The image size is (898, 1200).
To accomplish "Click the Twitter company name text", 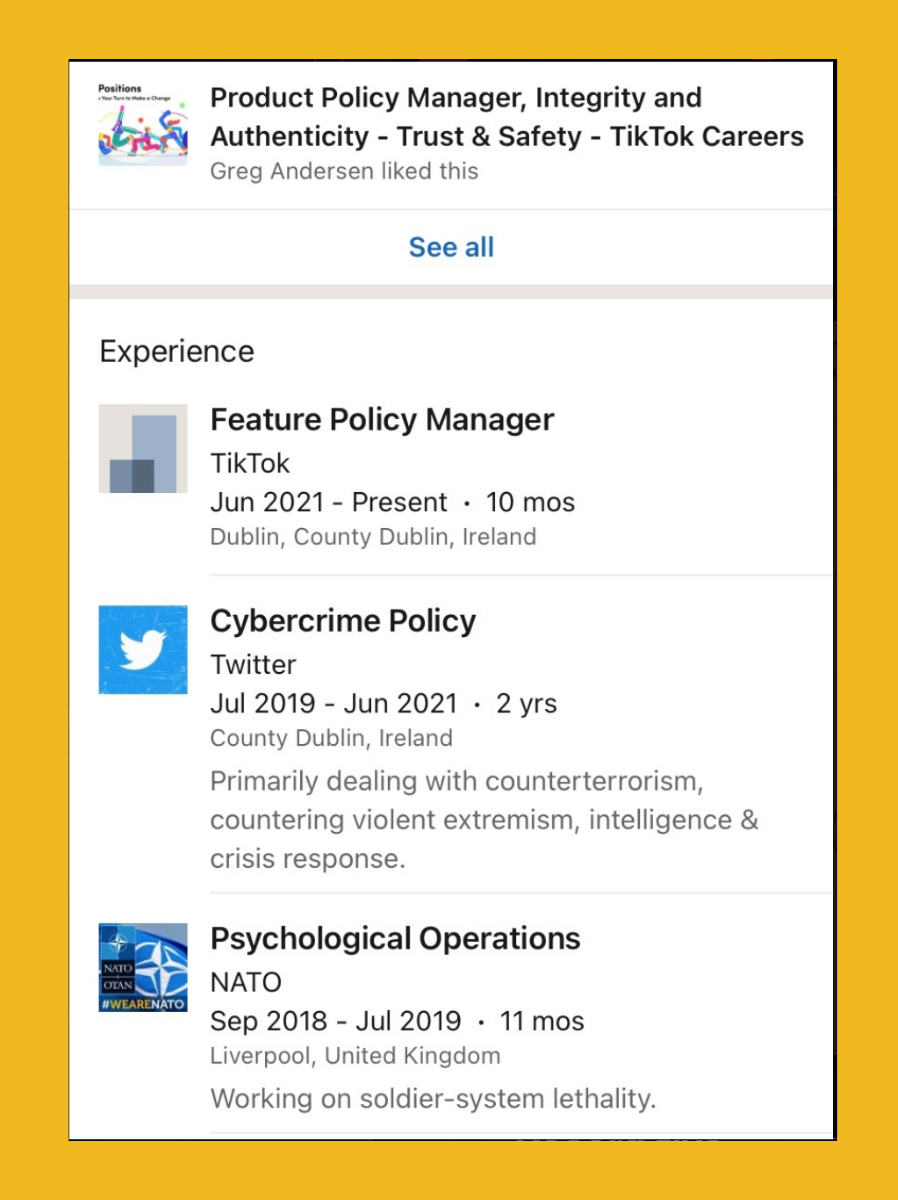I will point(253,665).
